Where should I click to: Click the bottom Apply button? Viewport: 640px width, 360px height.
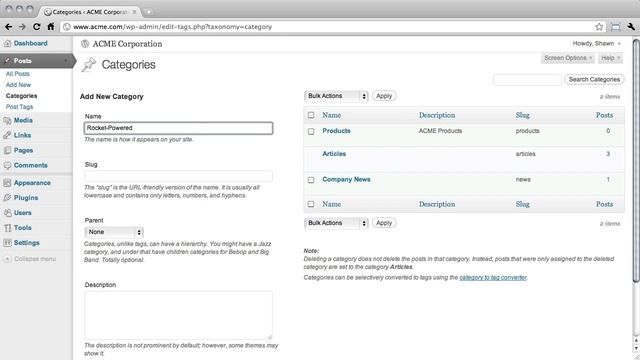(x=384, y=223)
